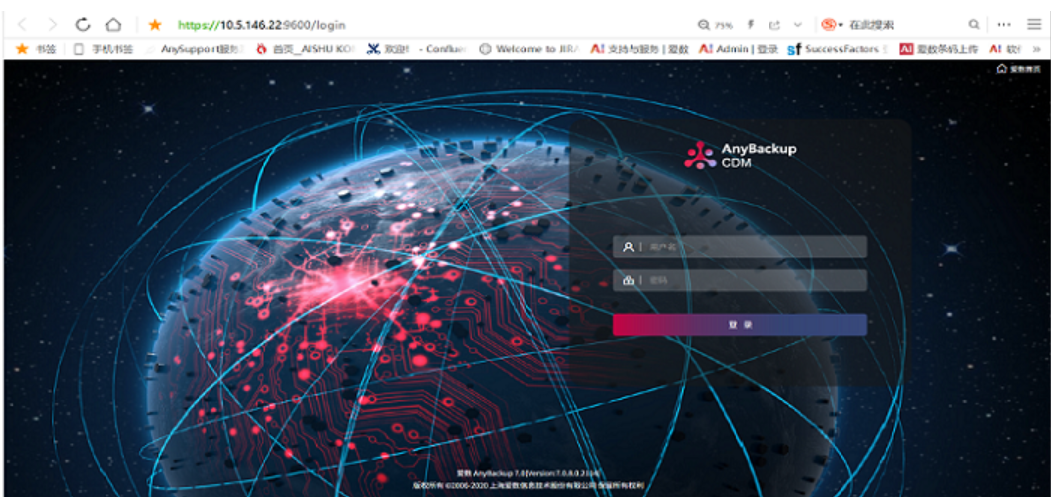This screenshot has width=1051, height=497.
Task: Click the lock icon in the password field
Action: pyautogui.click(x=628, y=280)
